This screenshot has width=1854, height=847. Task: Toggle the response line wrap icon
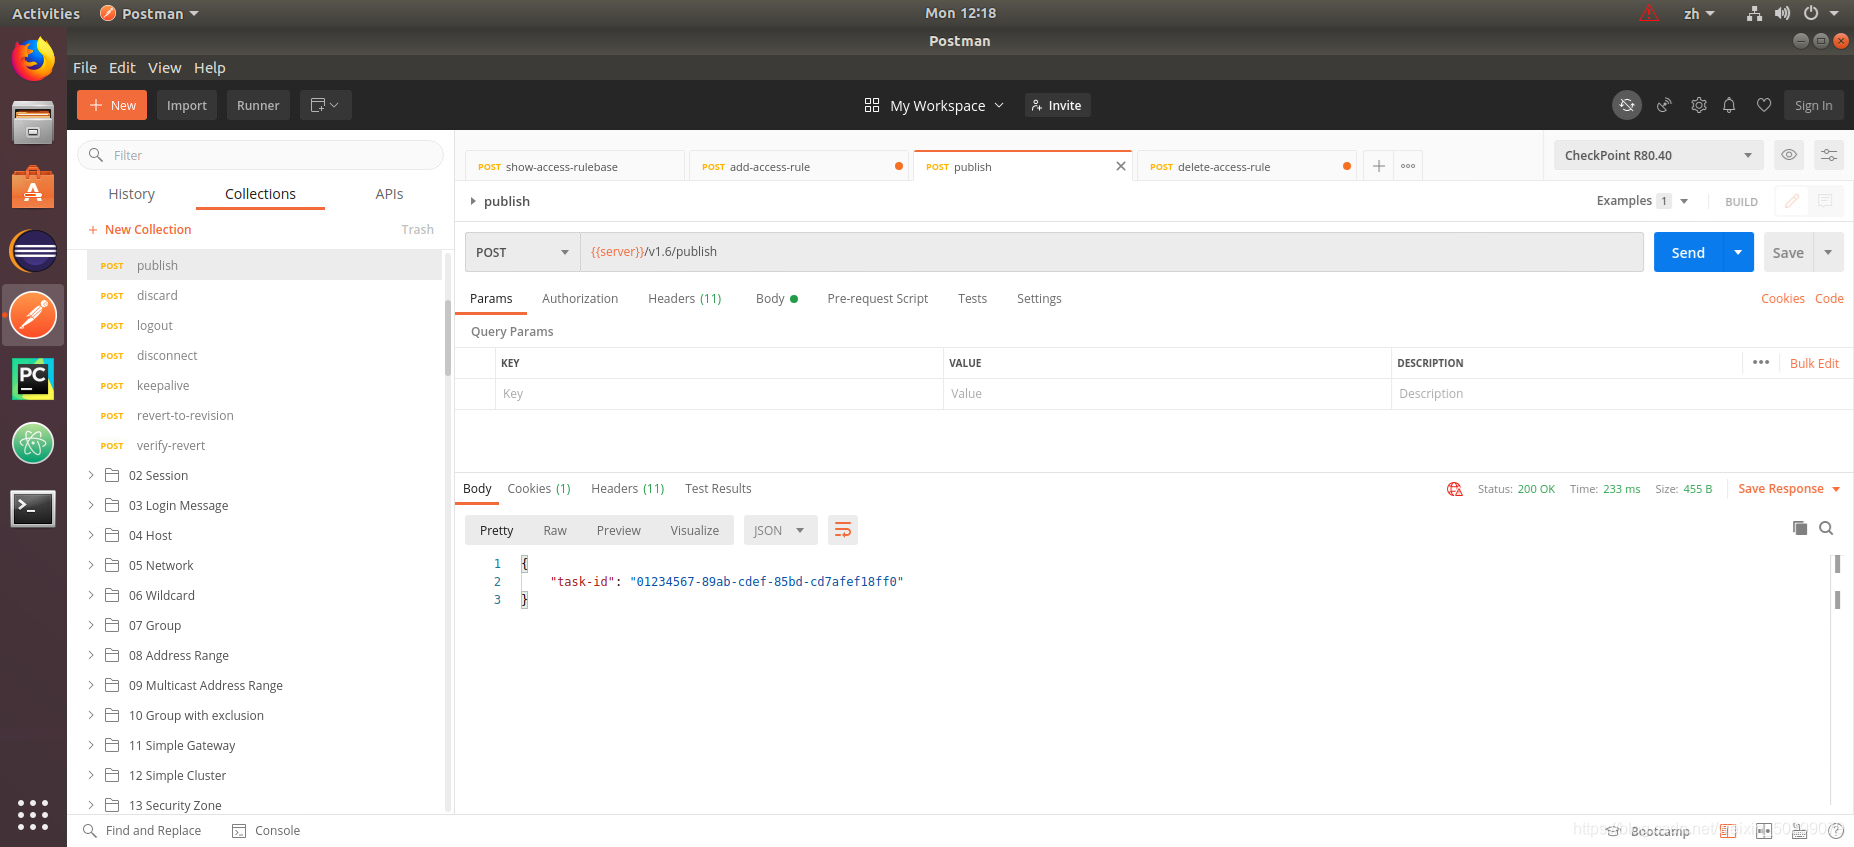[843, 530]
